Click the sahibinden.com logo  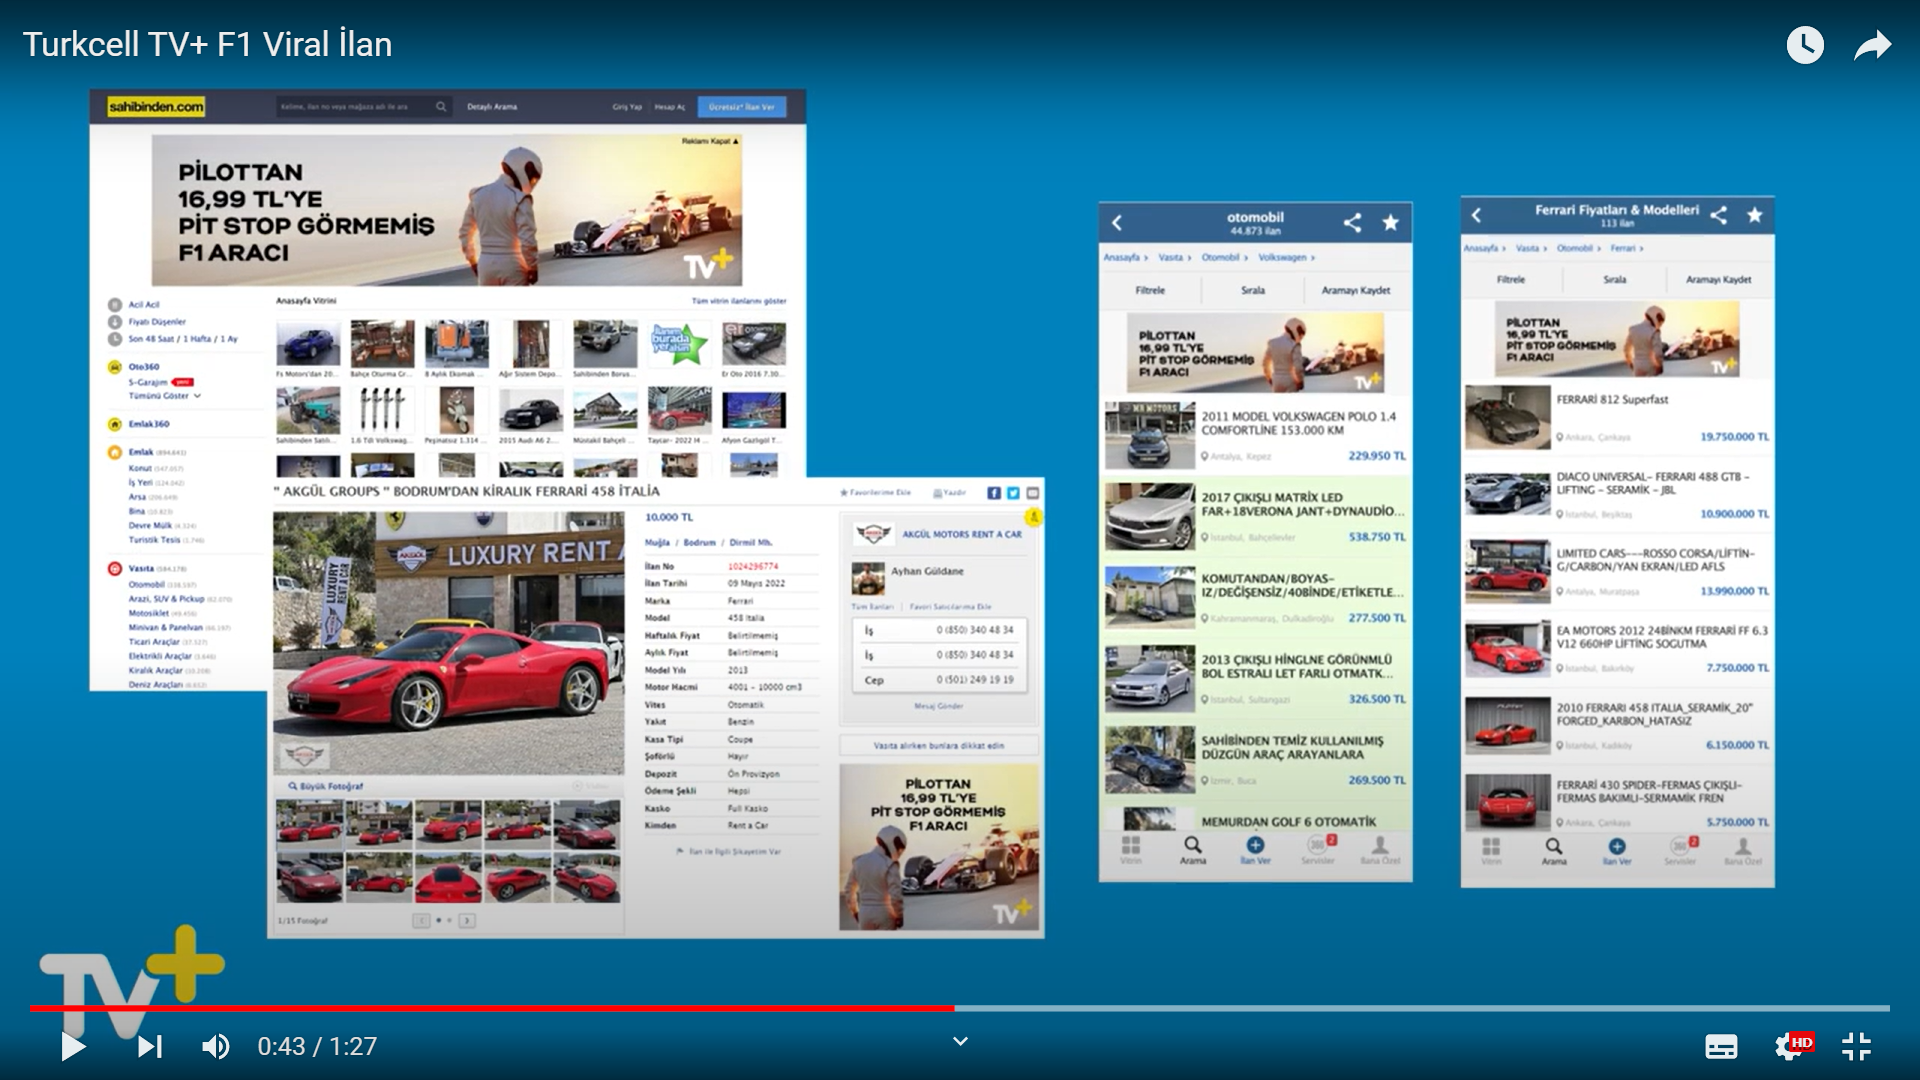pos(156,106)
